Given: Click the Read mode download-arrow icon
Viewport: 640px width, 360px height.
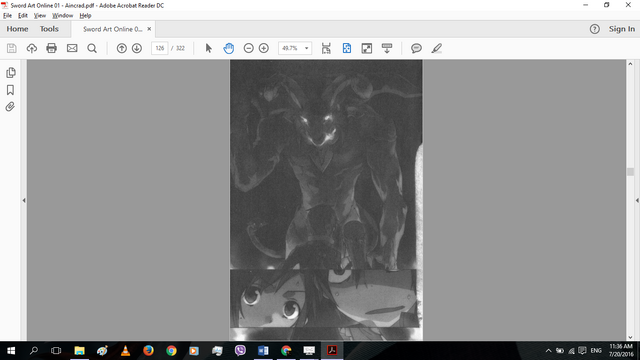Looking at the screenshot, I should point(387,48).
